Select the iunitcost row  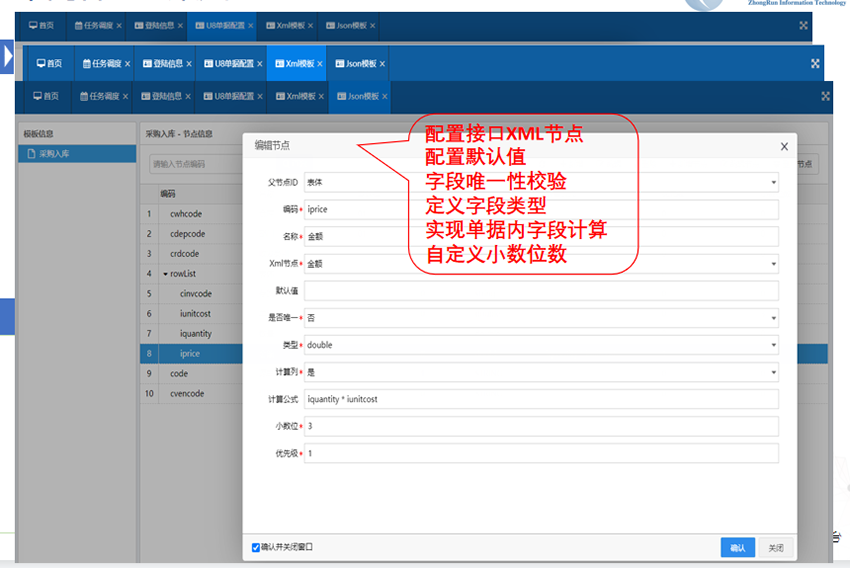192,314
